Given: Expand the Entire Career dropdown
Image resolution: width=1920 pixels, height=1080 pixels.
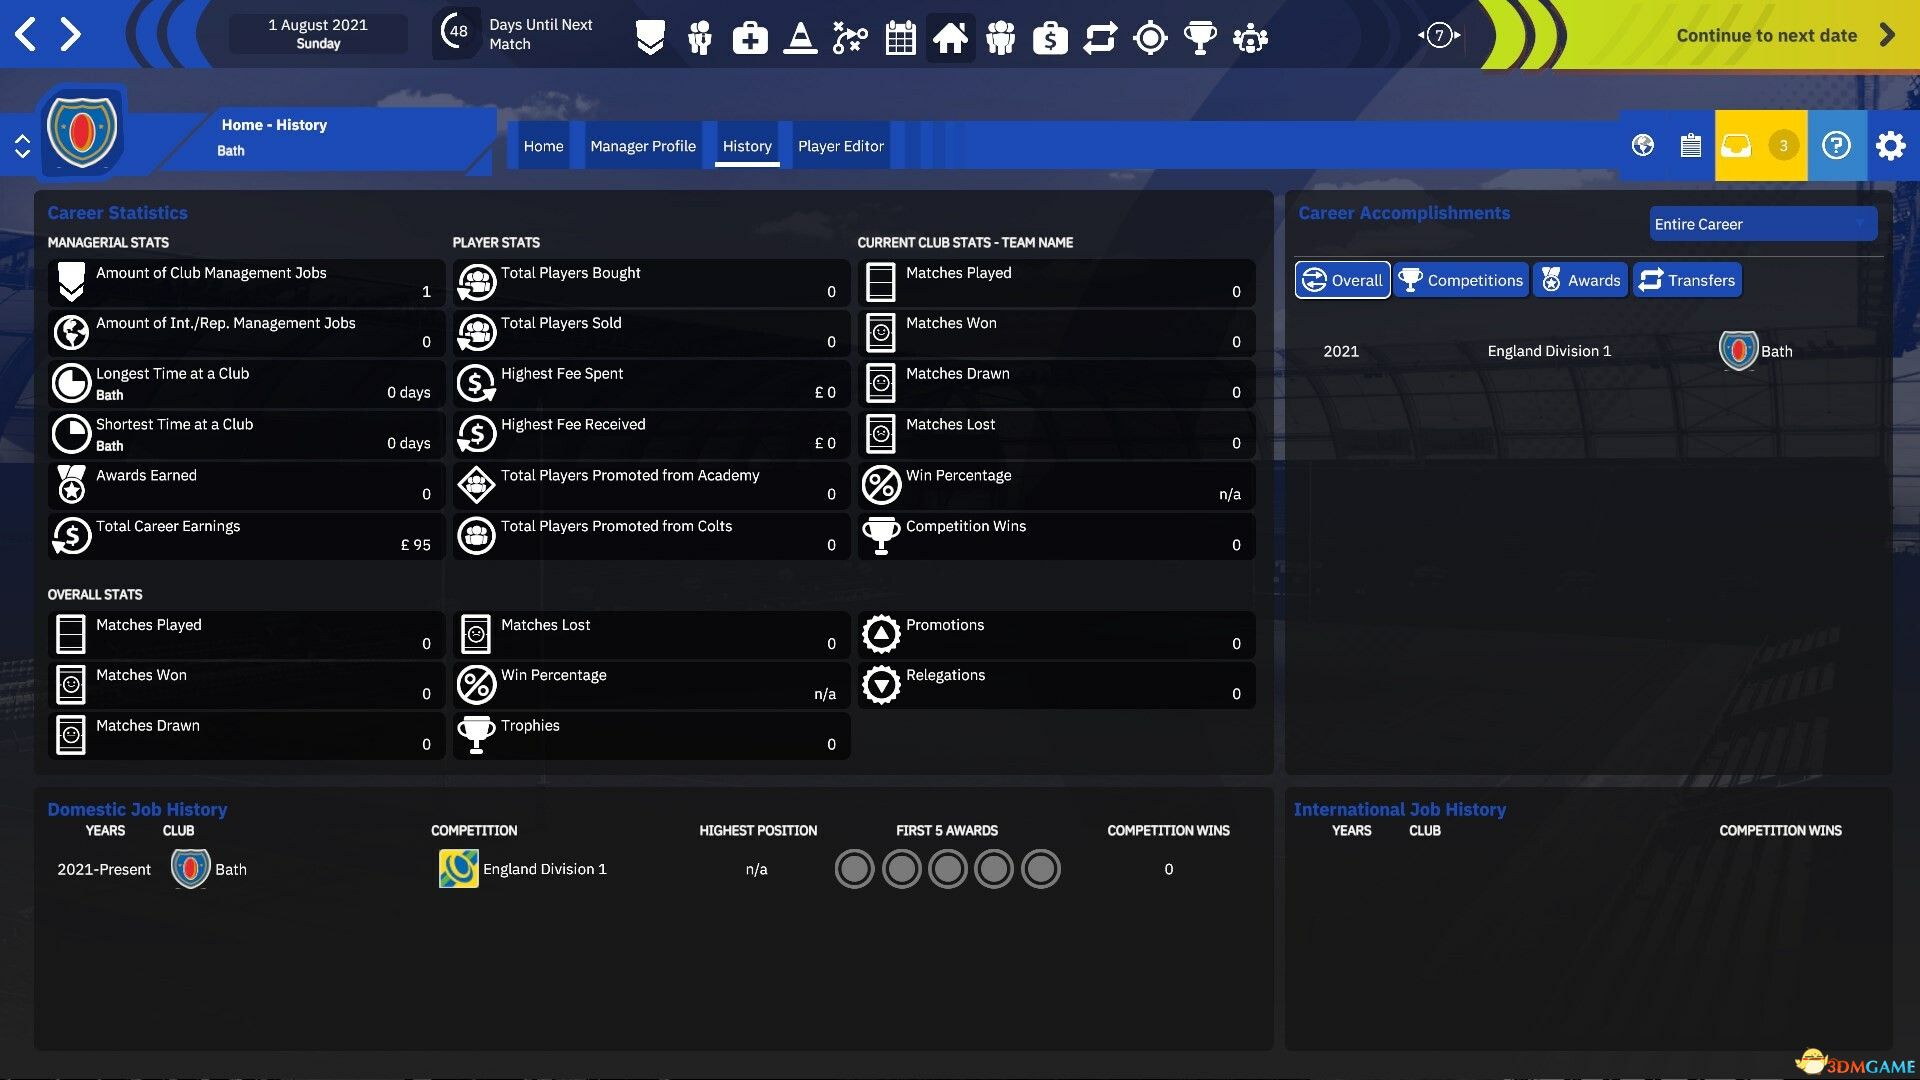Looking at the screenshot, I should tap(1762, 224).
